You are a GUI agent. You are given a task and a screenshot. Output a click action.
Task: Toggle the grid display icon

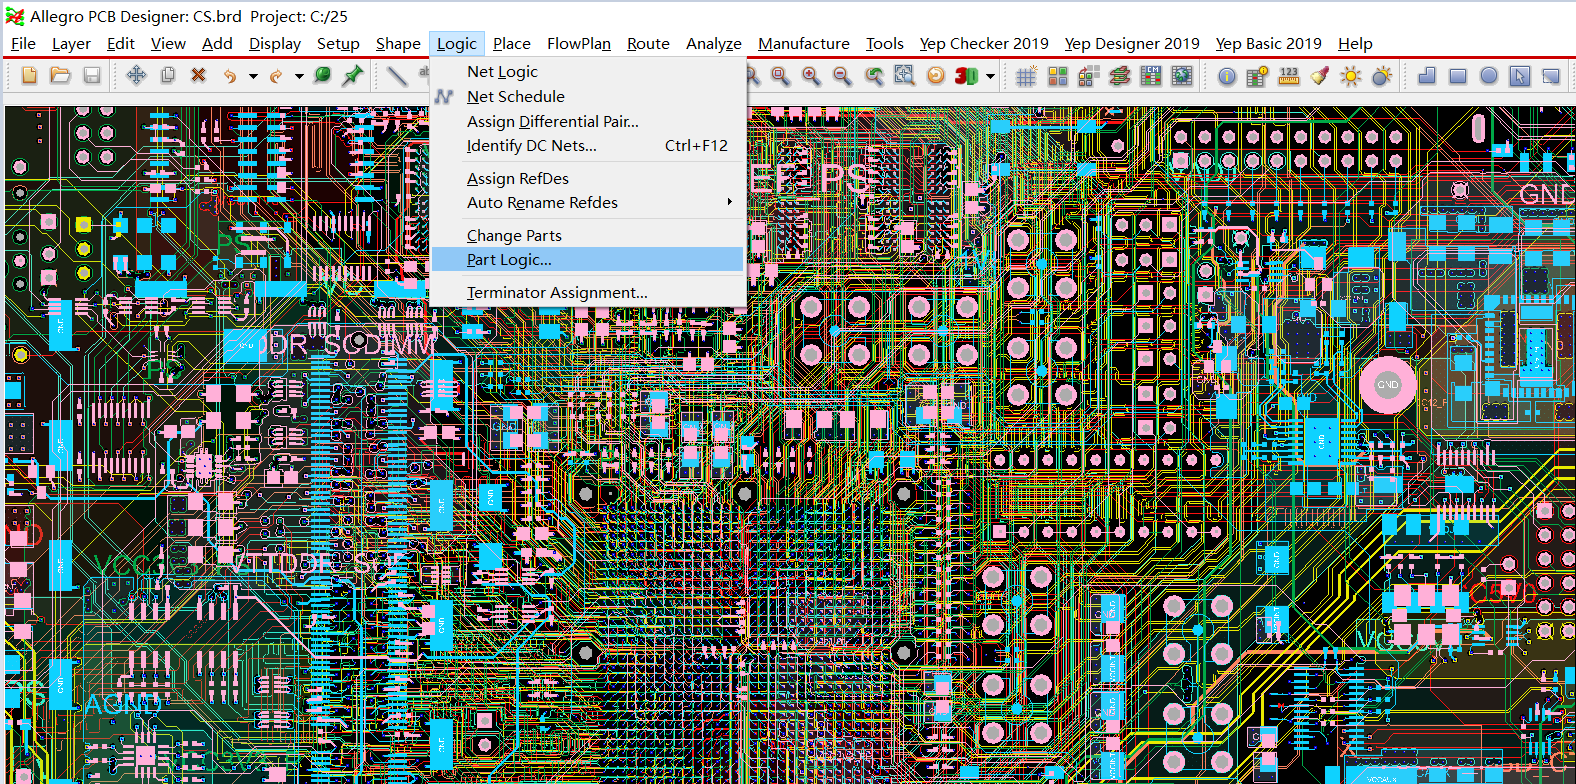point(1026,76)
